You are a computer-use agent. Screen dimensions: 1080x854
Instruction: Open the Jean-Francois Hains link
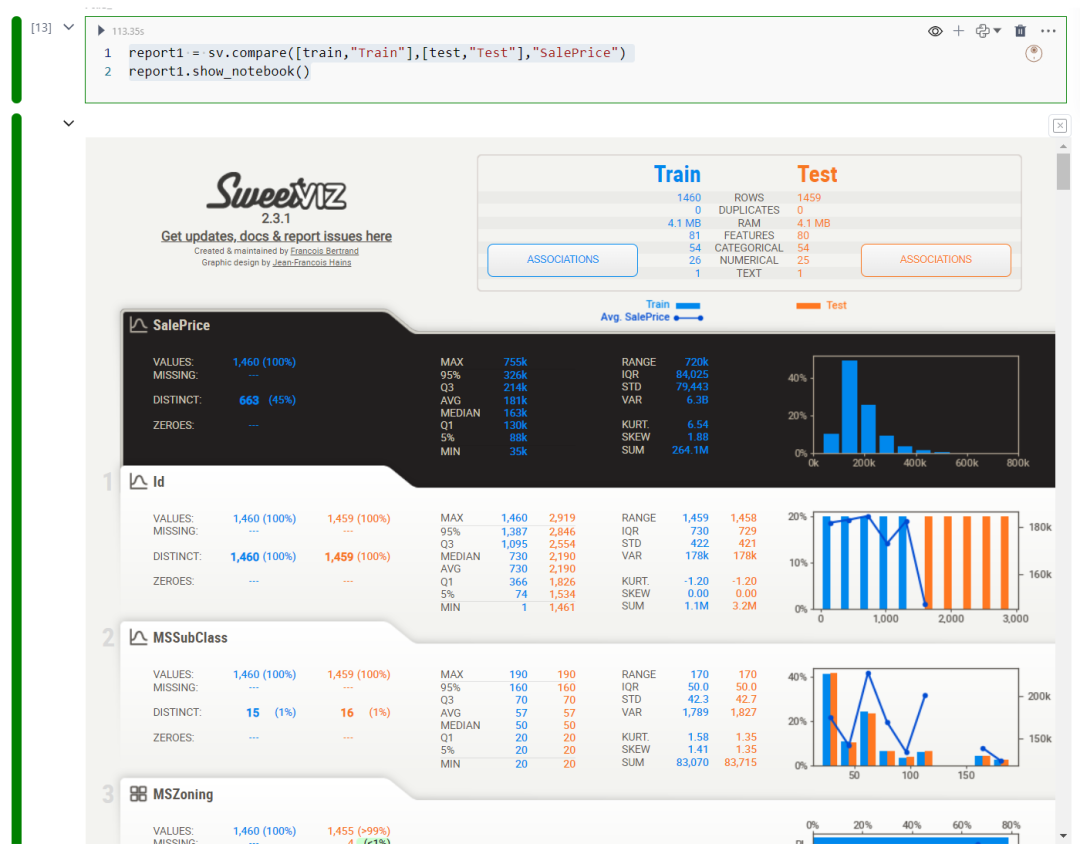(312, 262)
